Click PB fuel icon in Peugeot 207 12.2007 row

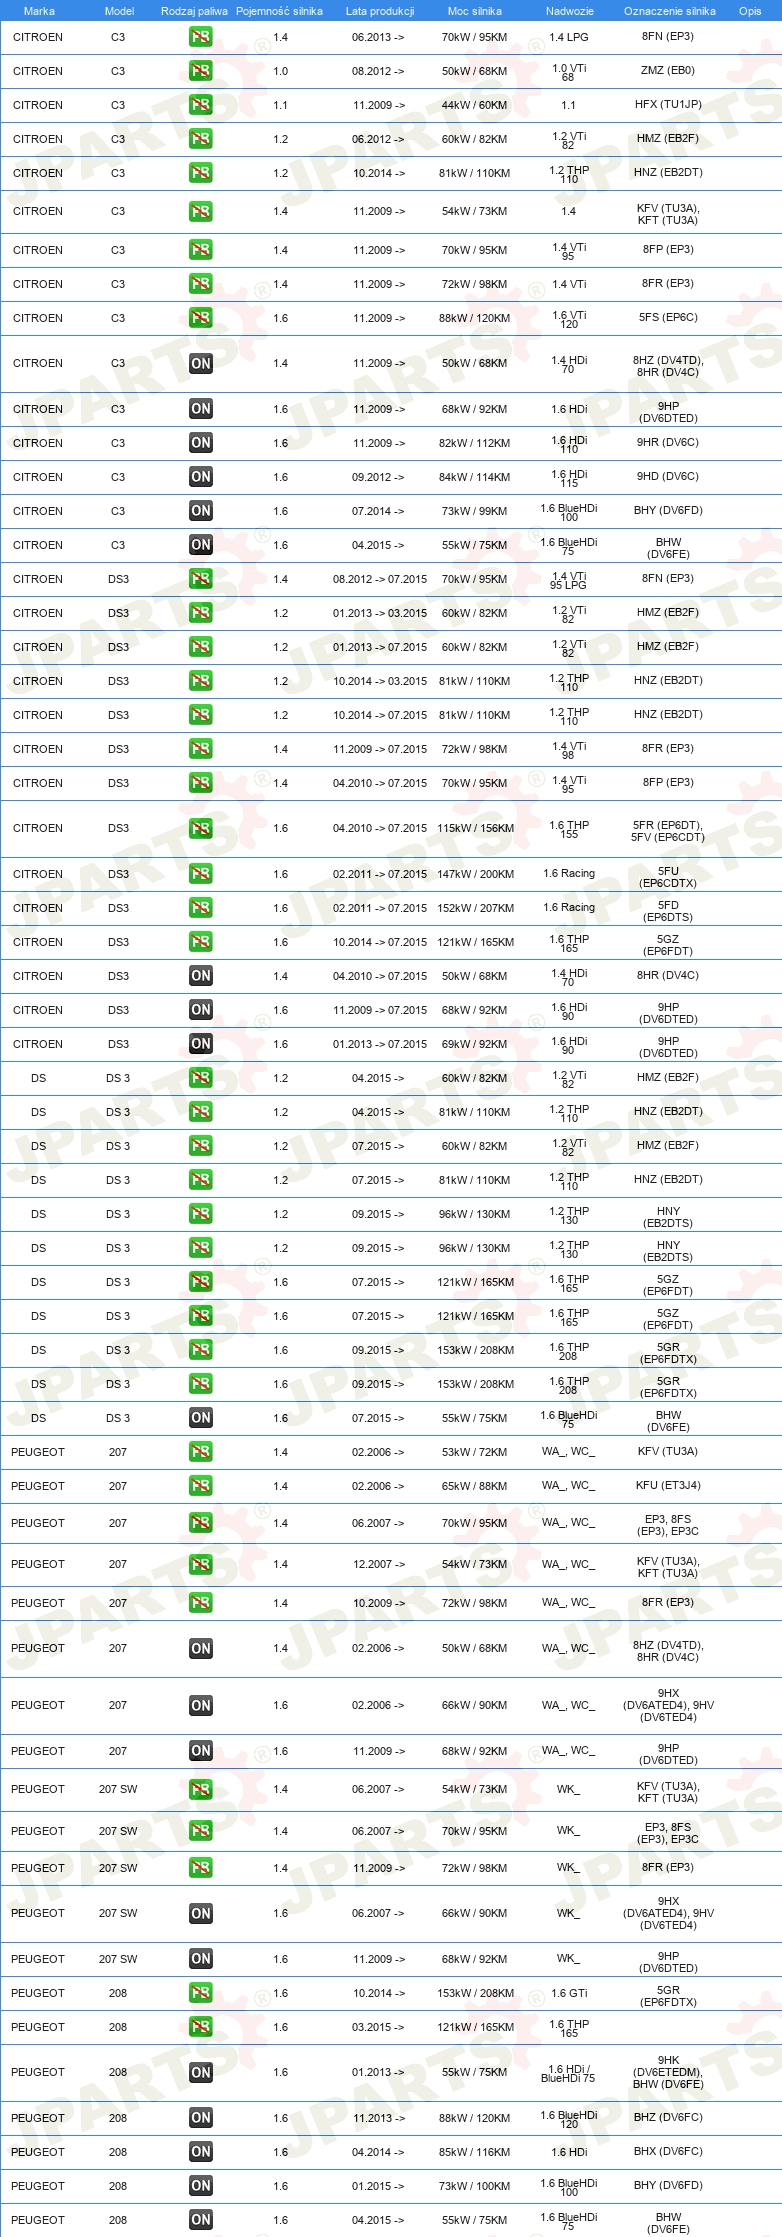click(201, 1565)
